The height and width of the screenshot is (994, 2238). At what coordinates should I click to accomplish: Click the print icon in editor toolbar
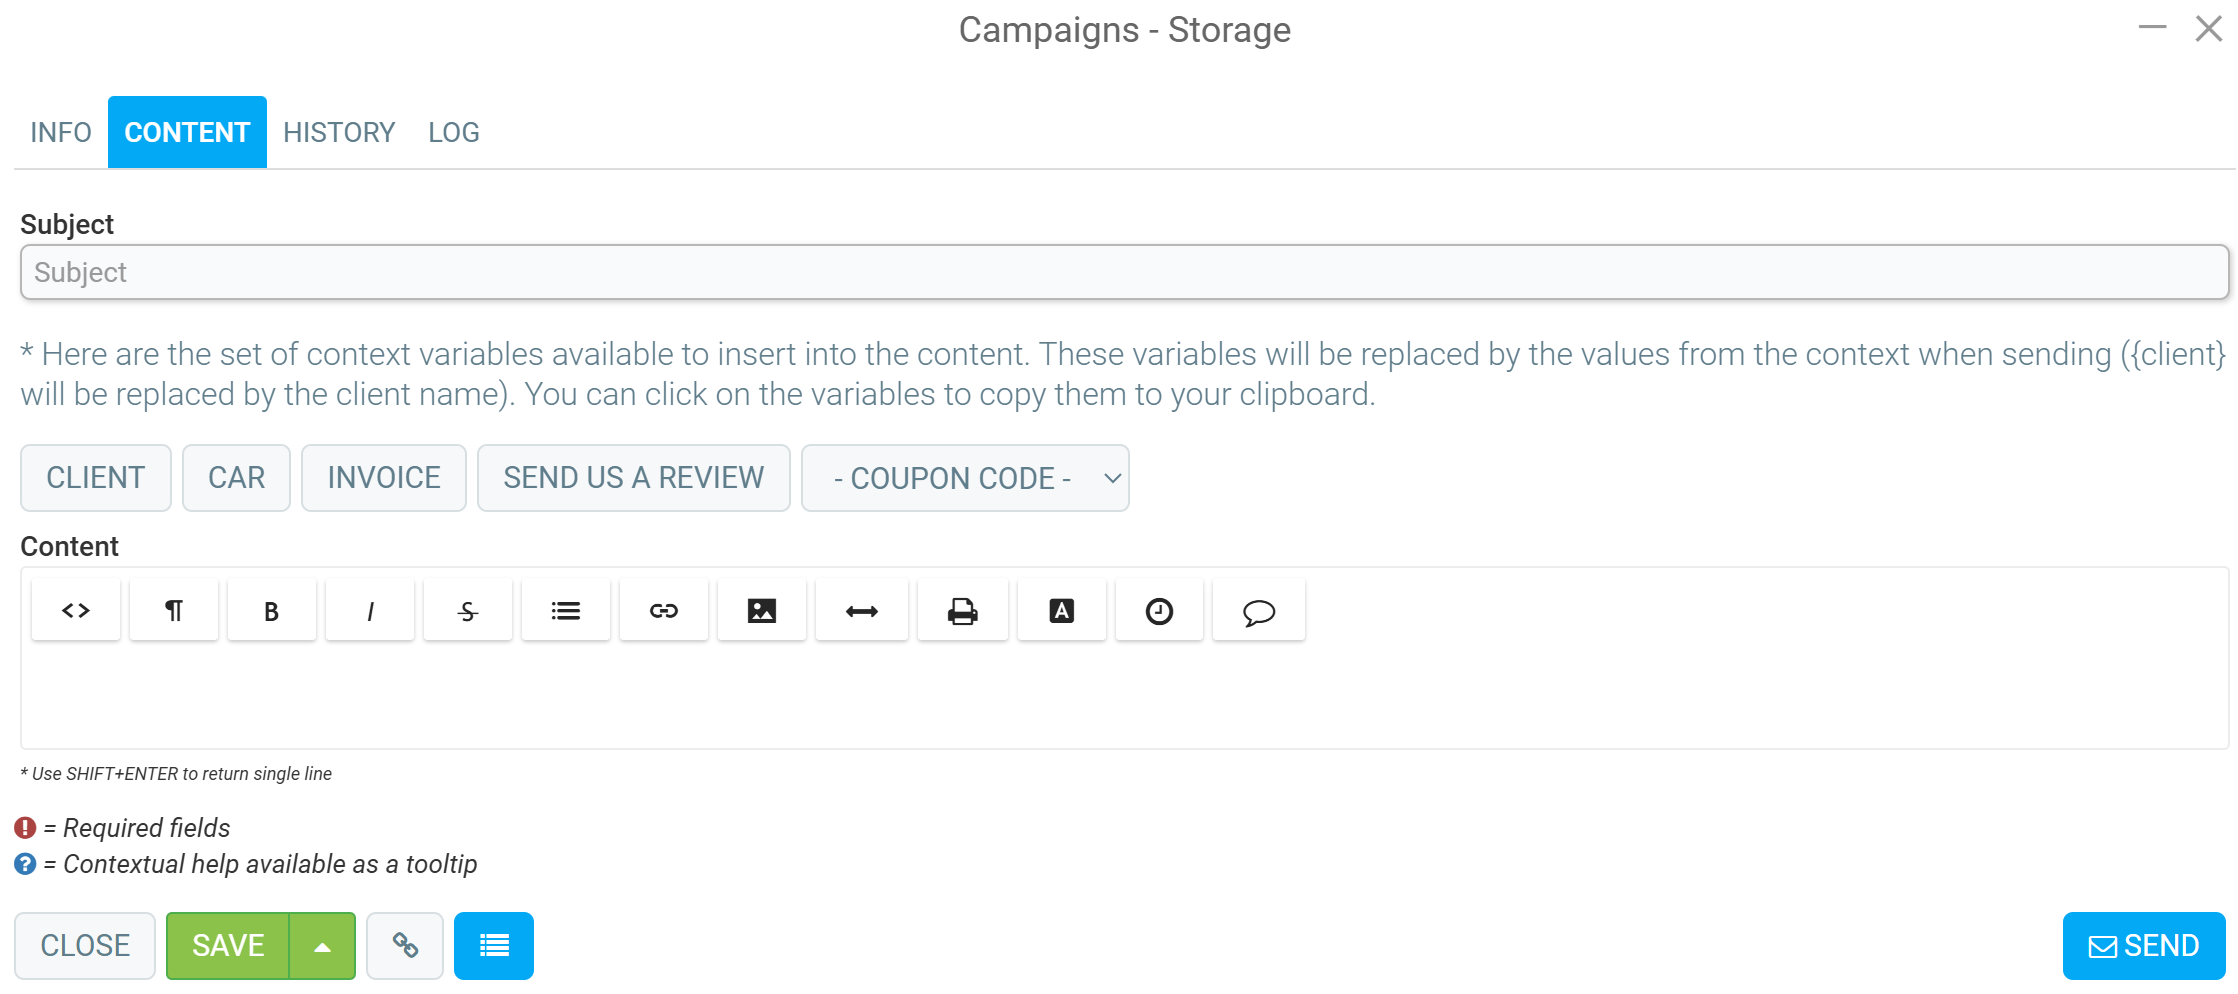point(963,610)
